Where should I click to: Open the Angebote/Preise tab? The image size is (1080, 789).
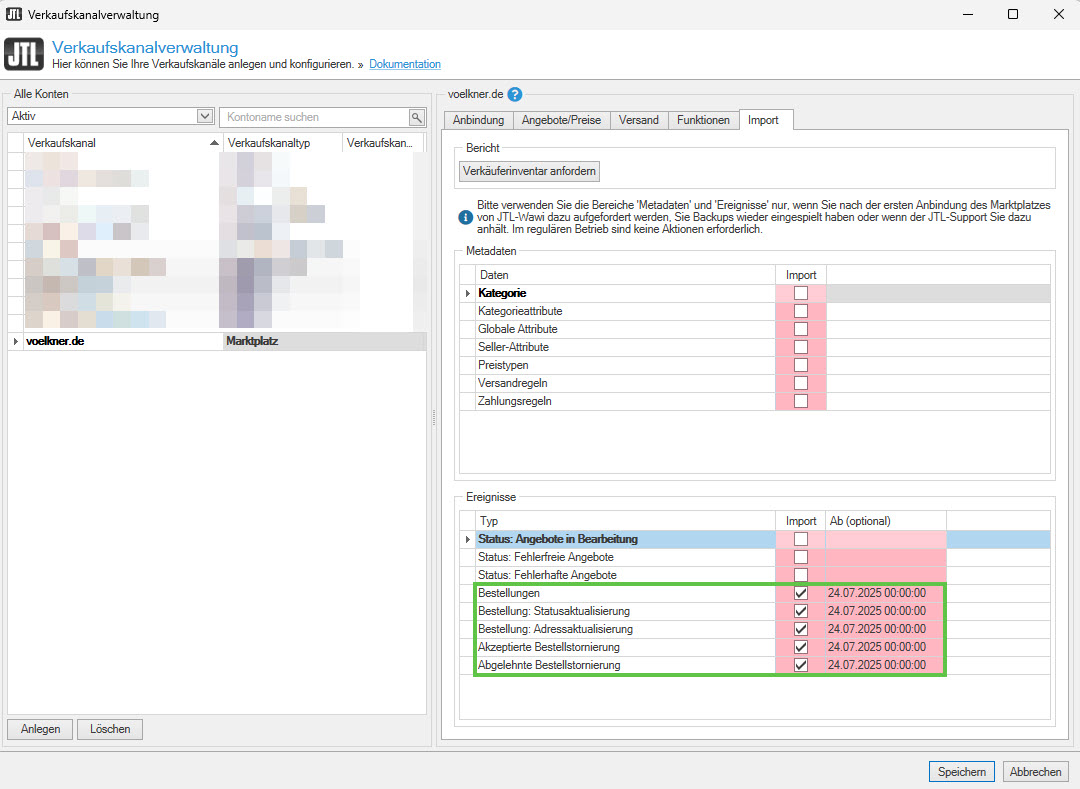[561, 120]
